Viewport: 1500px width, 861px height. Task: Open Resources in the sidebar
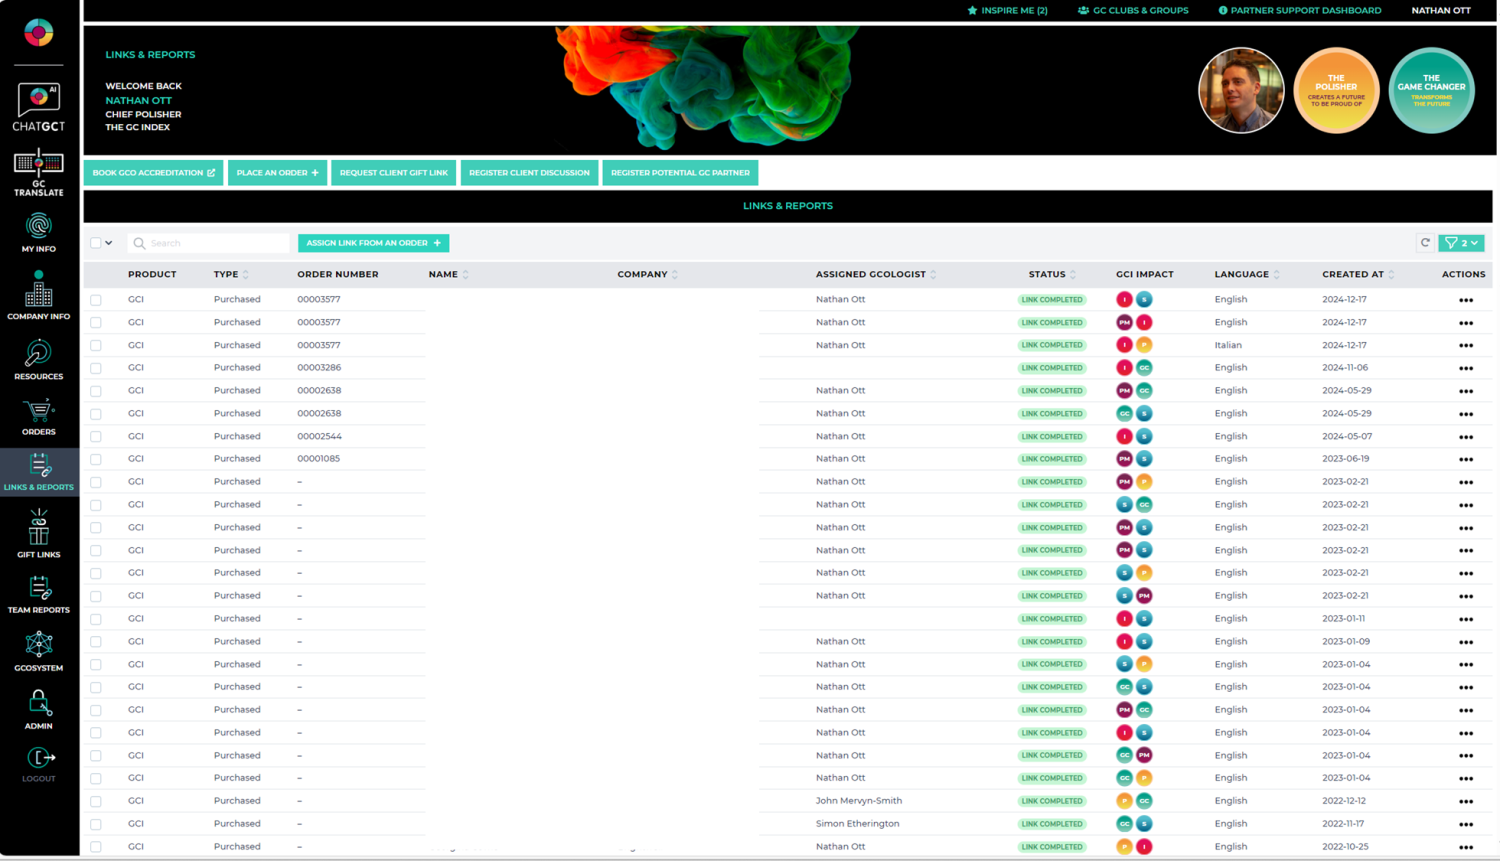(x=39, y=359)
